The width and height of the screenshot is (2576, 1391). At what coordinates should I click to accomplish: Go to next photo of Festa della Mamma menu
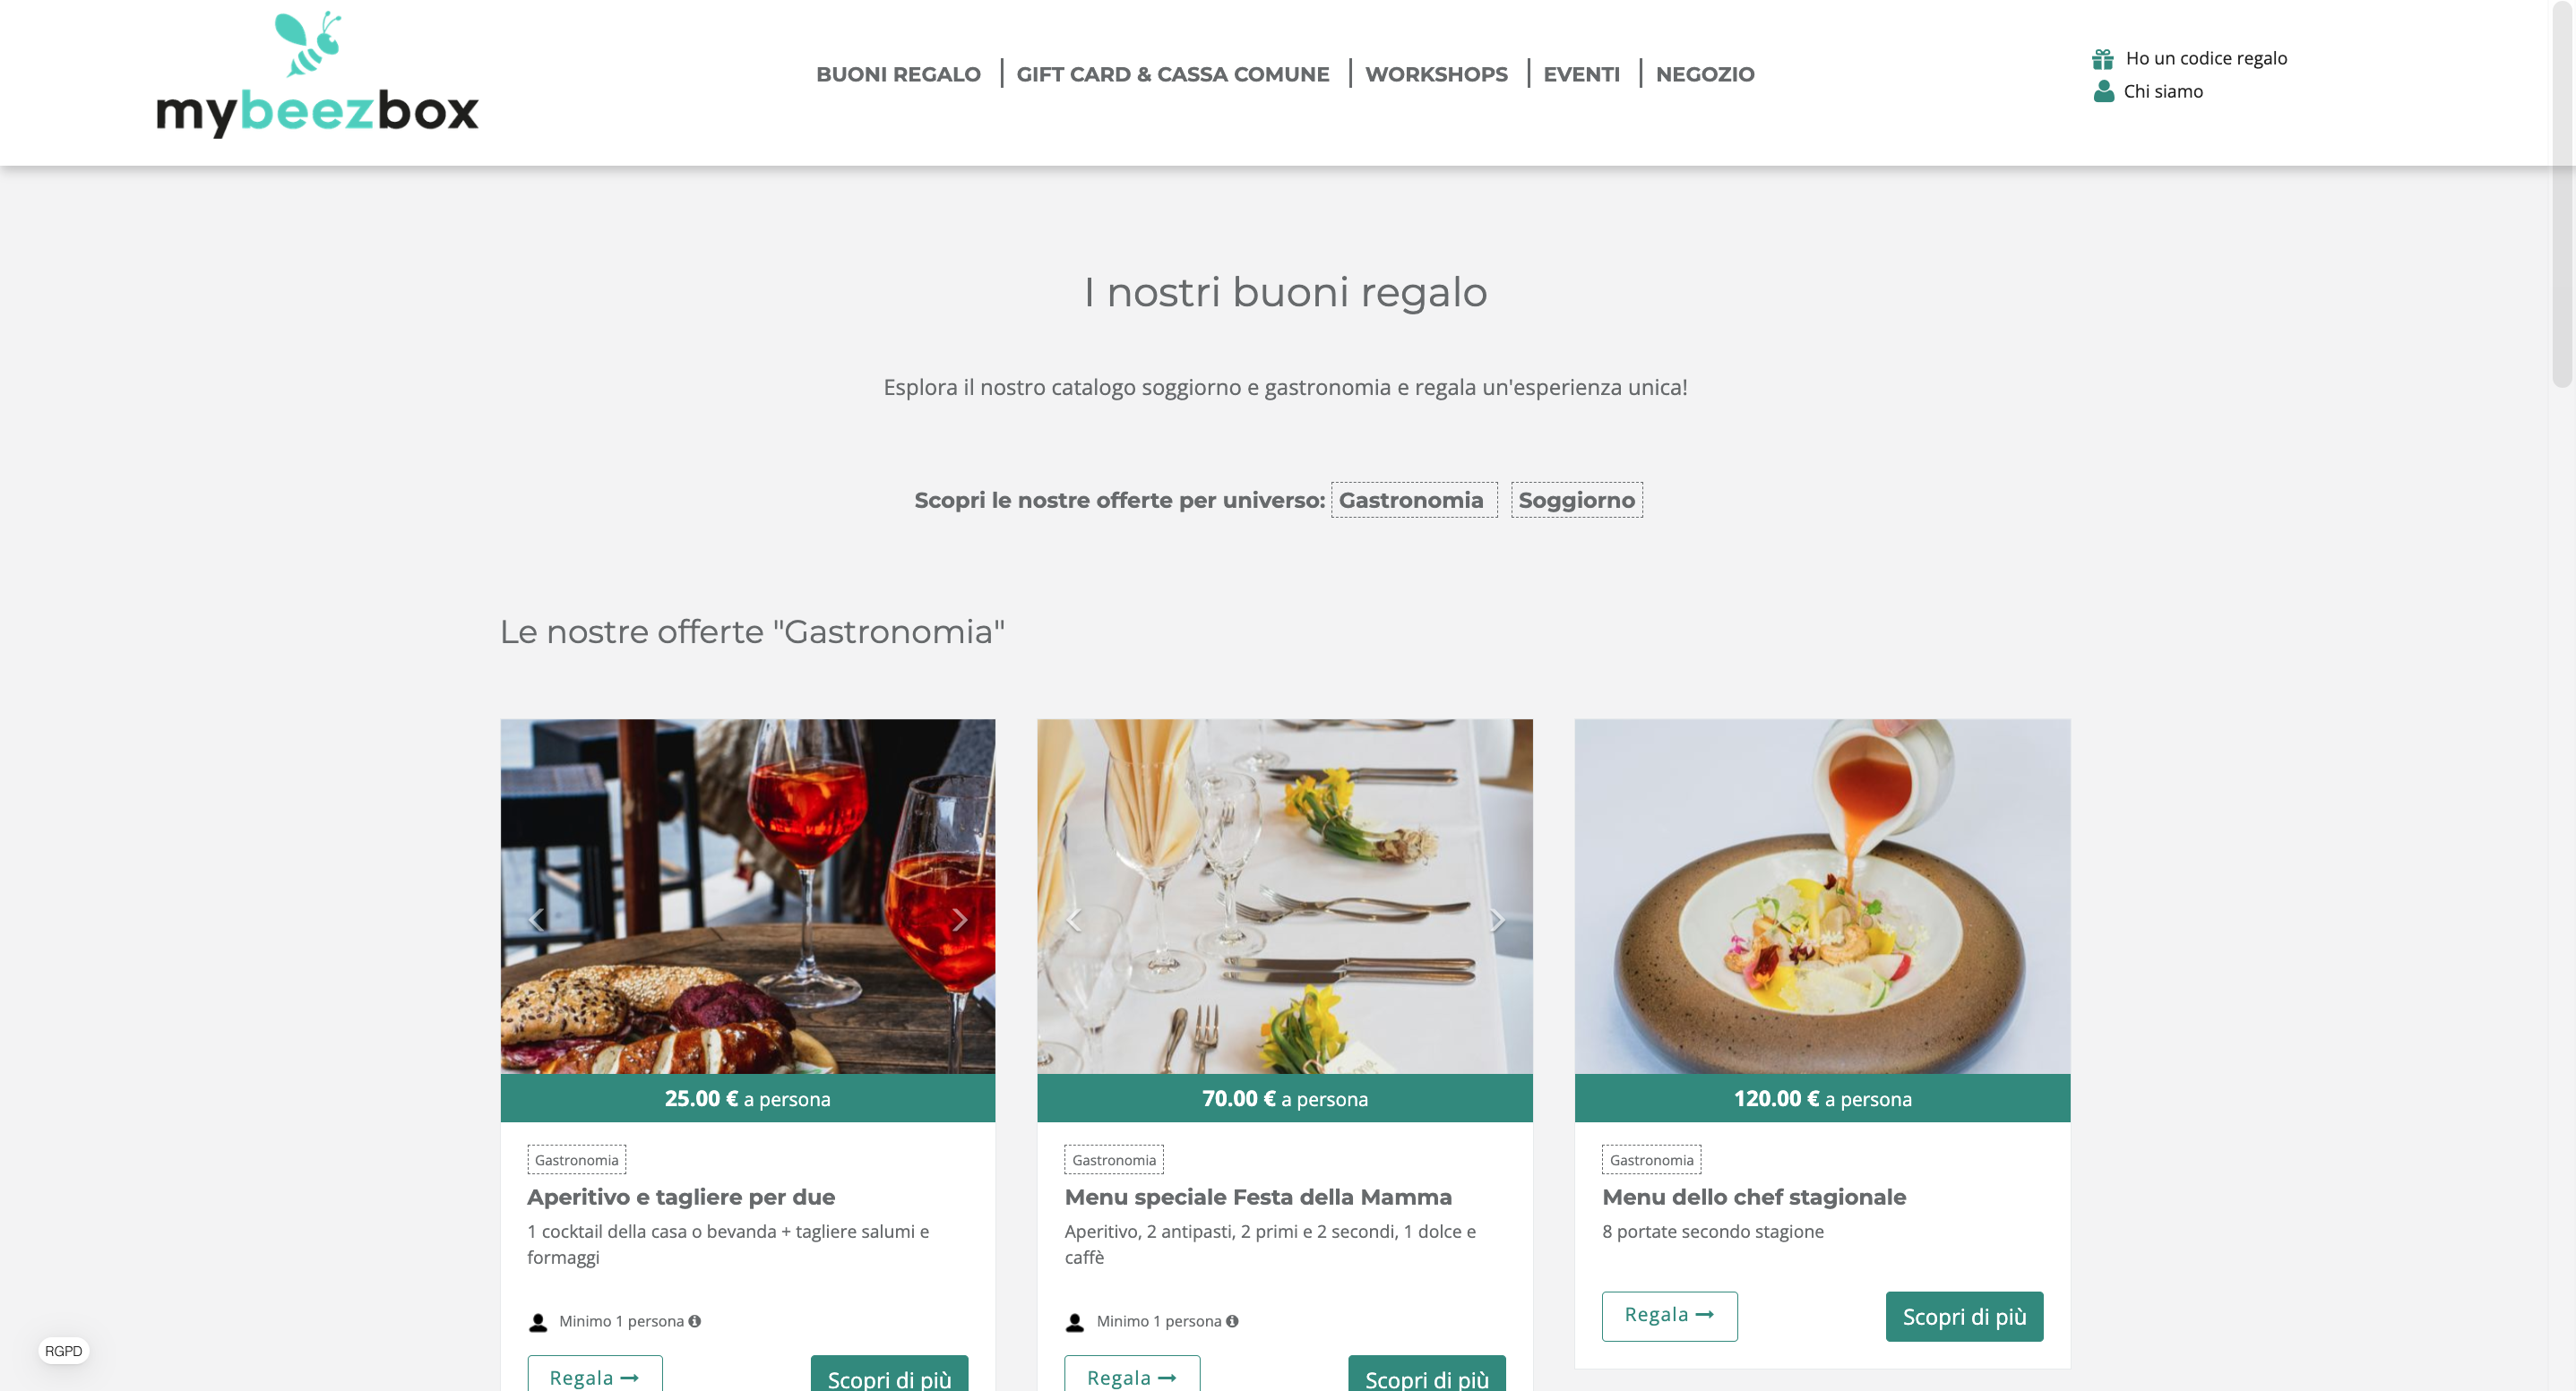tap(1497, 920)
